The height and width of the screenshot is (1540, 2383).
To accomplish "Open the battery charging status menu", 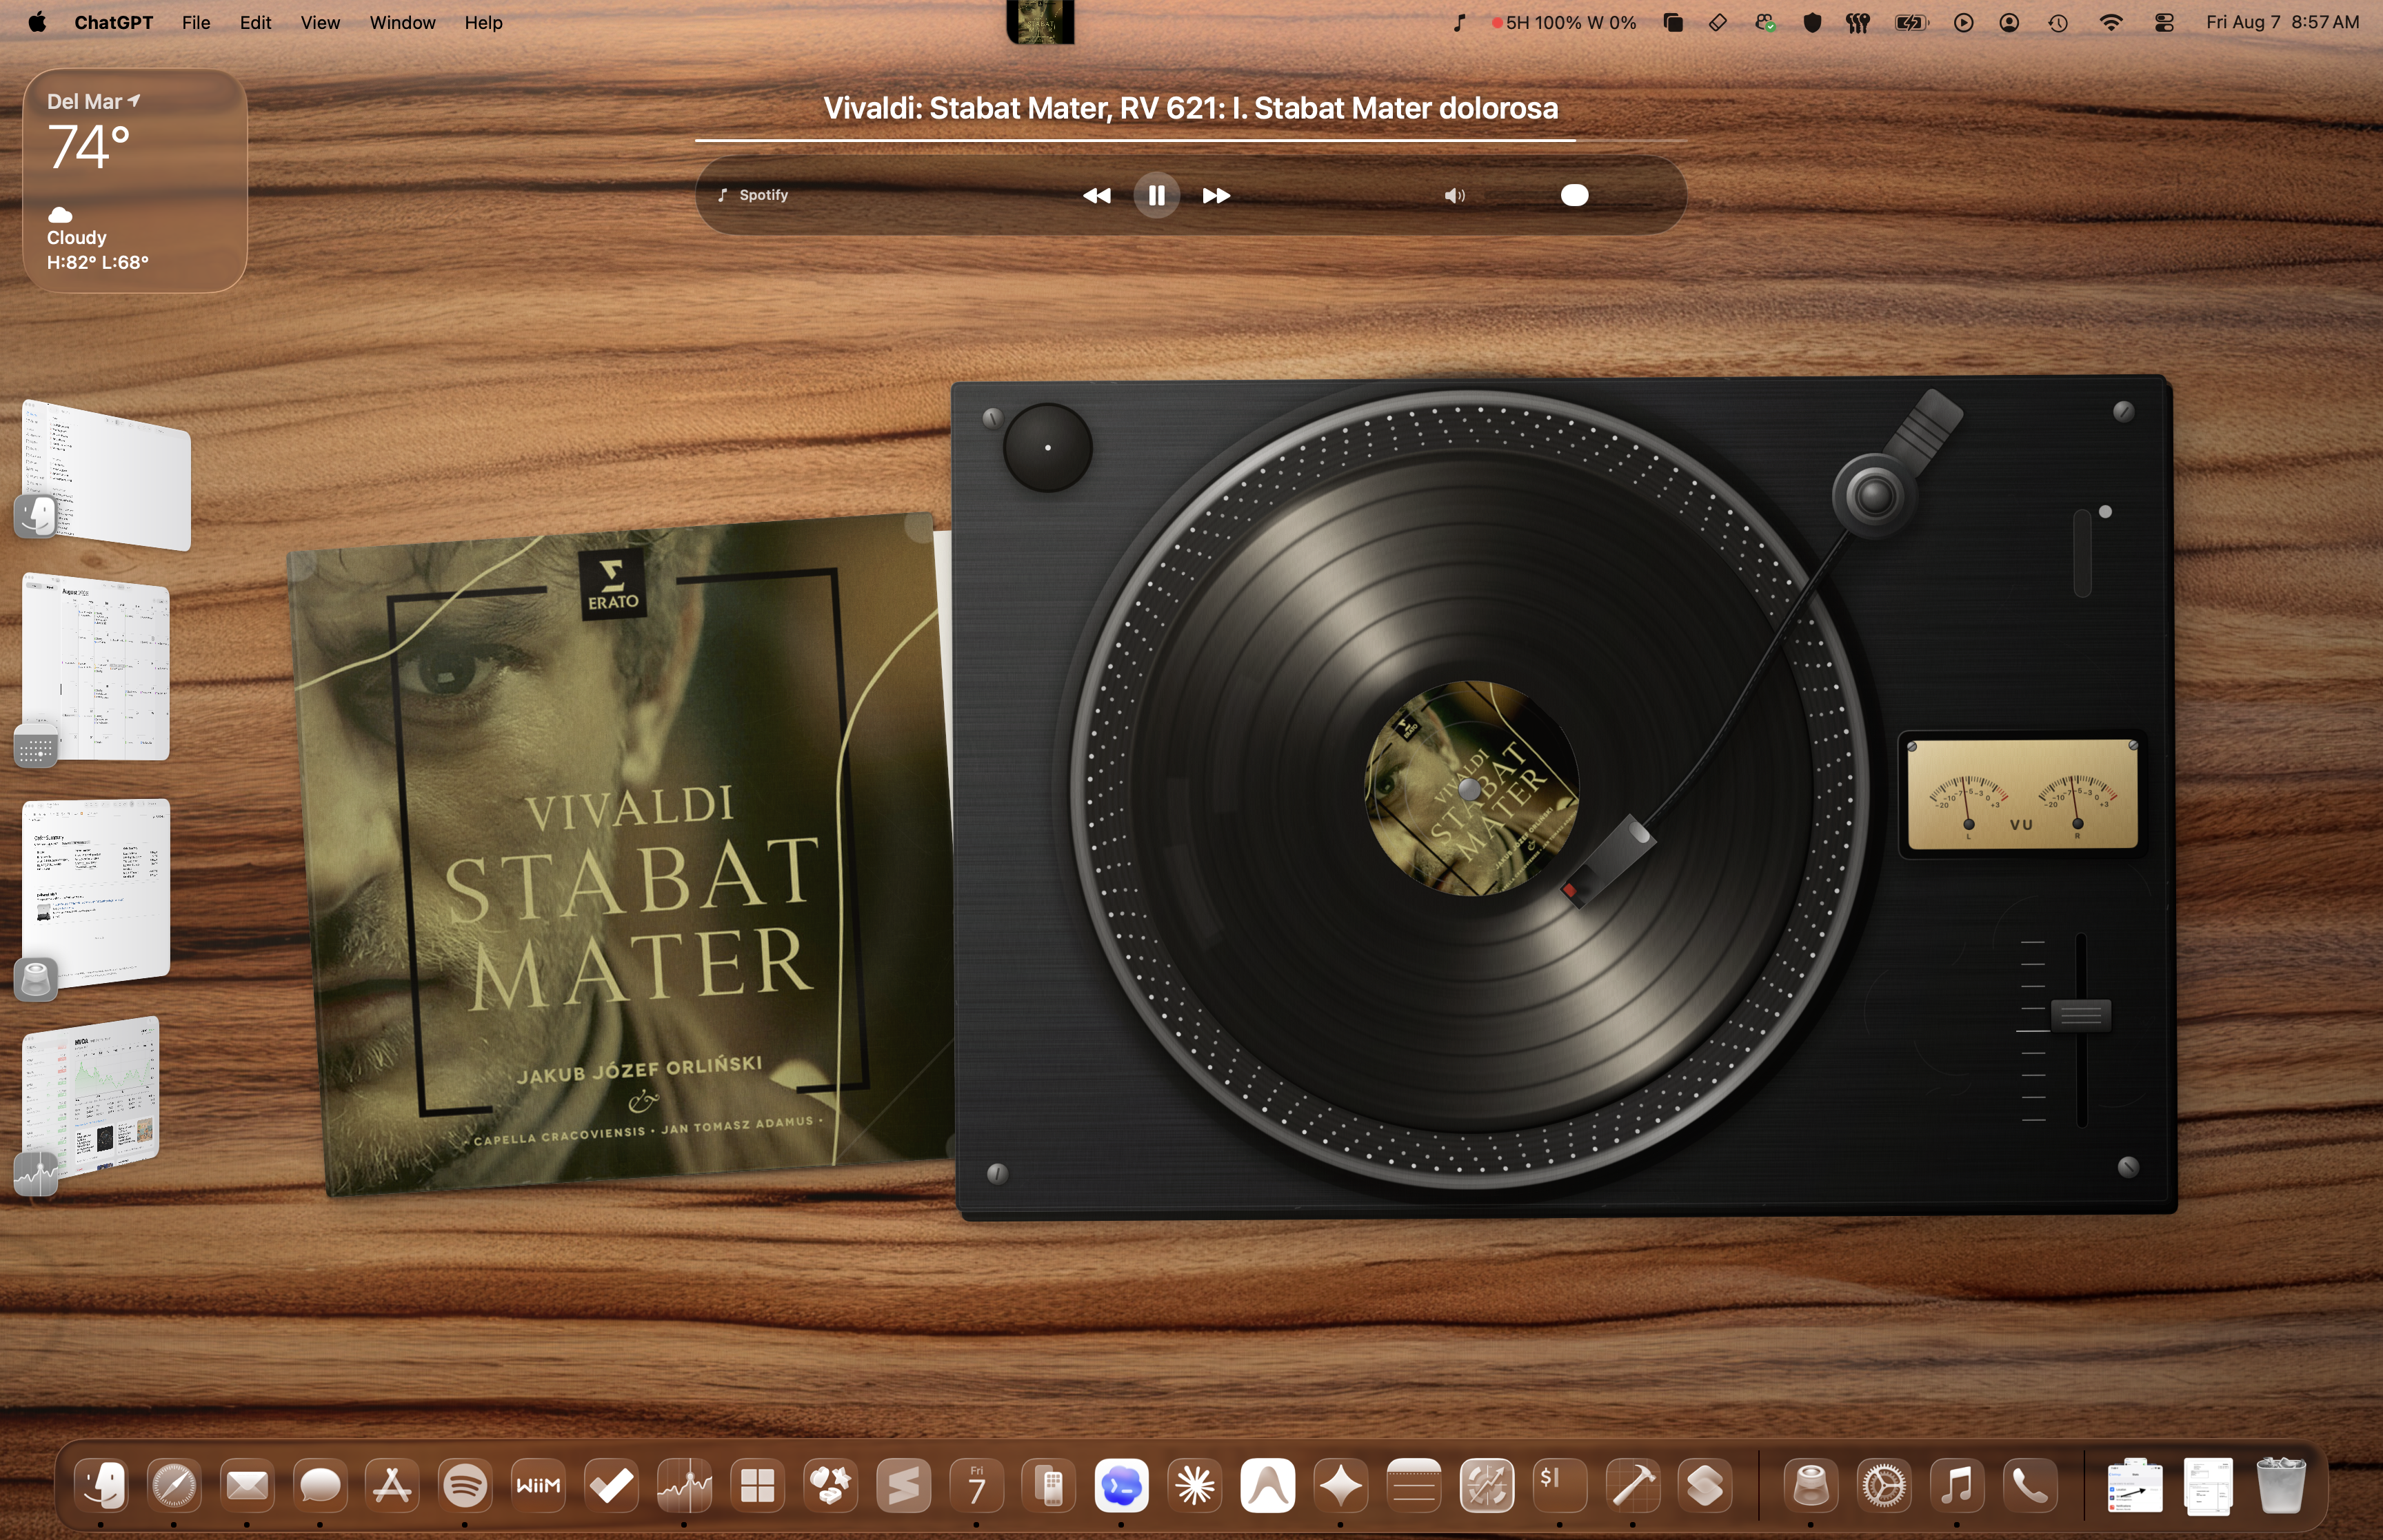I will [x=1911, y=22].
